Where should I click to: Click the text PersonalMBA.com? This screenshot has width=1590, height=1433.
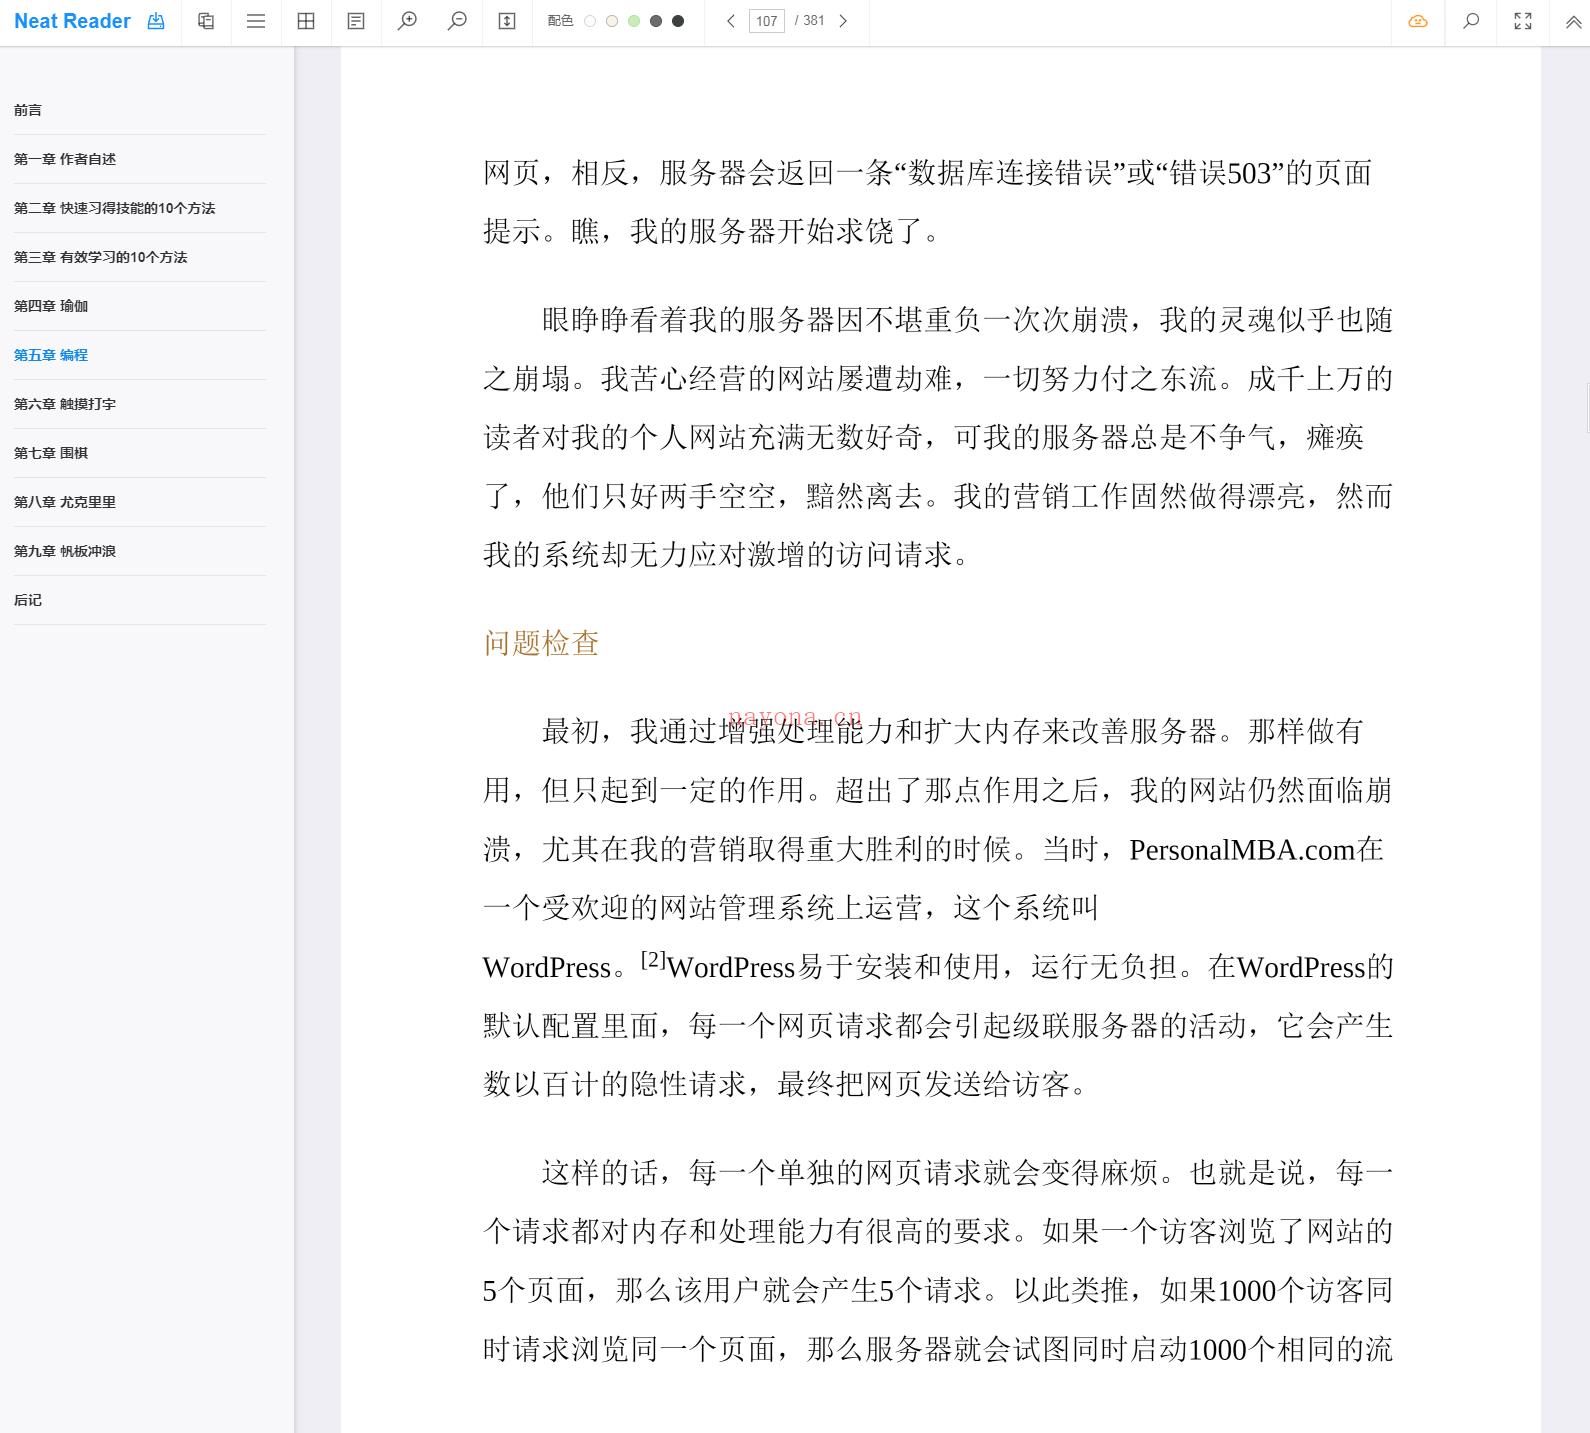(x=1242, y=850)
